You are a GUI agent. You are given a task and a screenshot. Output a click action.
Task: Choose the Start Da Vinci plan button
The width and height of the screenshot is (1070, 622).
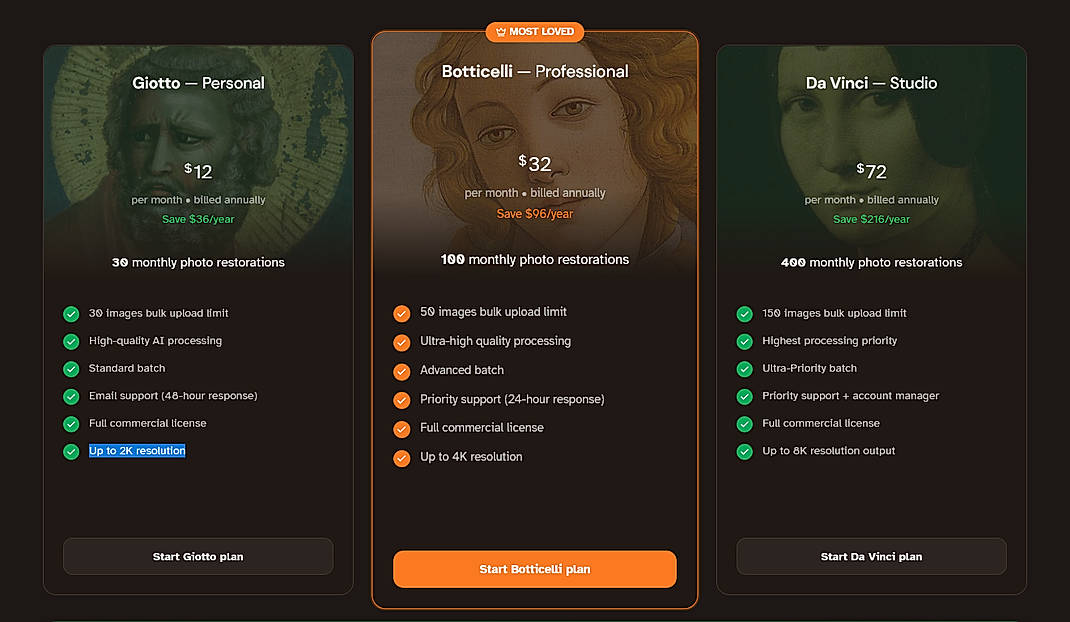[x=871, y=556]
